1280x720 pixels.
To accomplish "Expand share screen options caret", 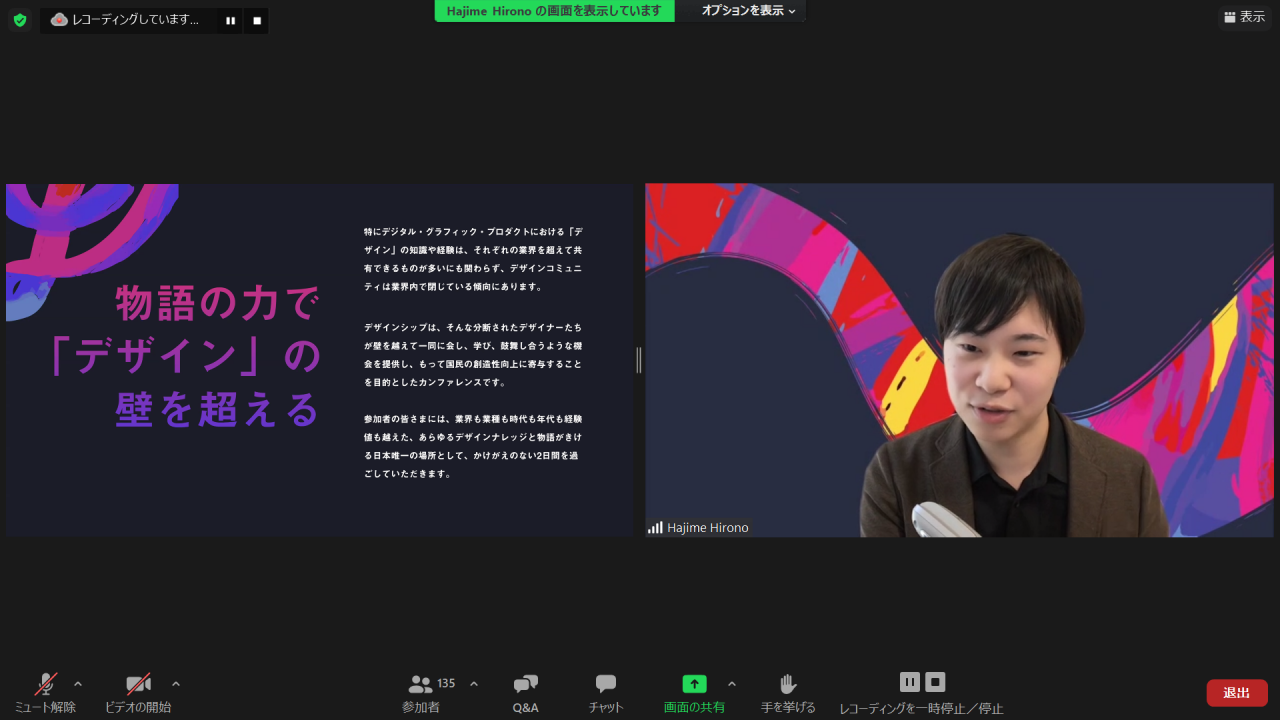I will pos(732,684).
